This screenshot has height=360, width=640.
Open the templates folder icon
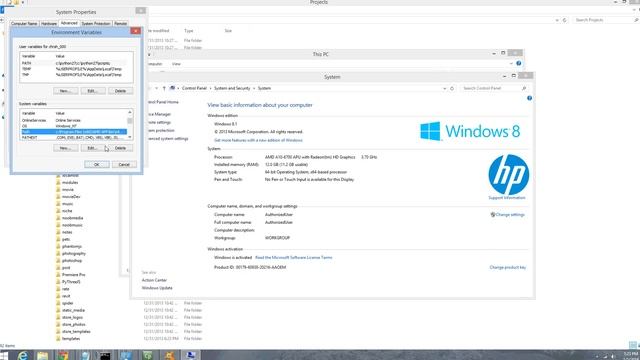point(58,338)
